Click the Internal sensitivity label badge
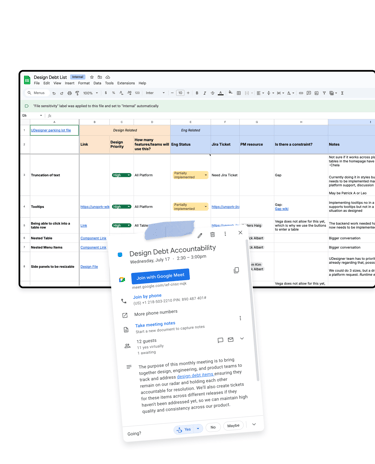The width and height of the screenshot is (375, 464). coord(78,77)
